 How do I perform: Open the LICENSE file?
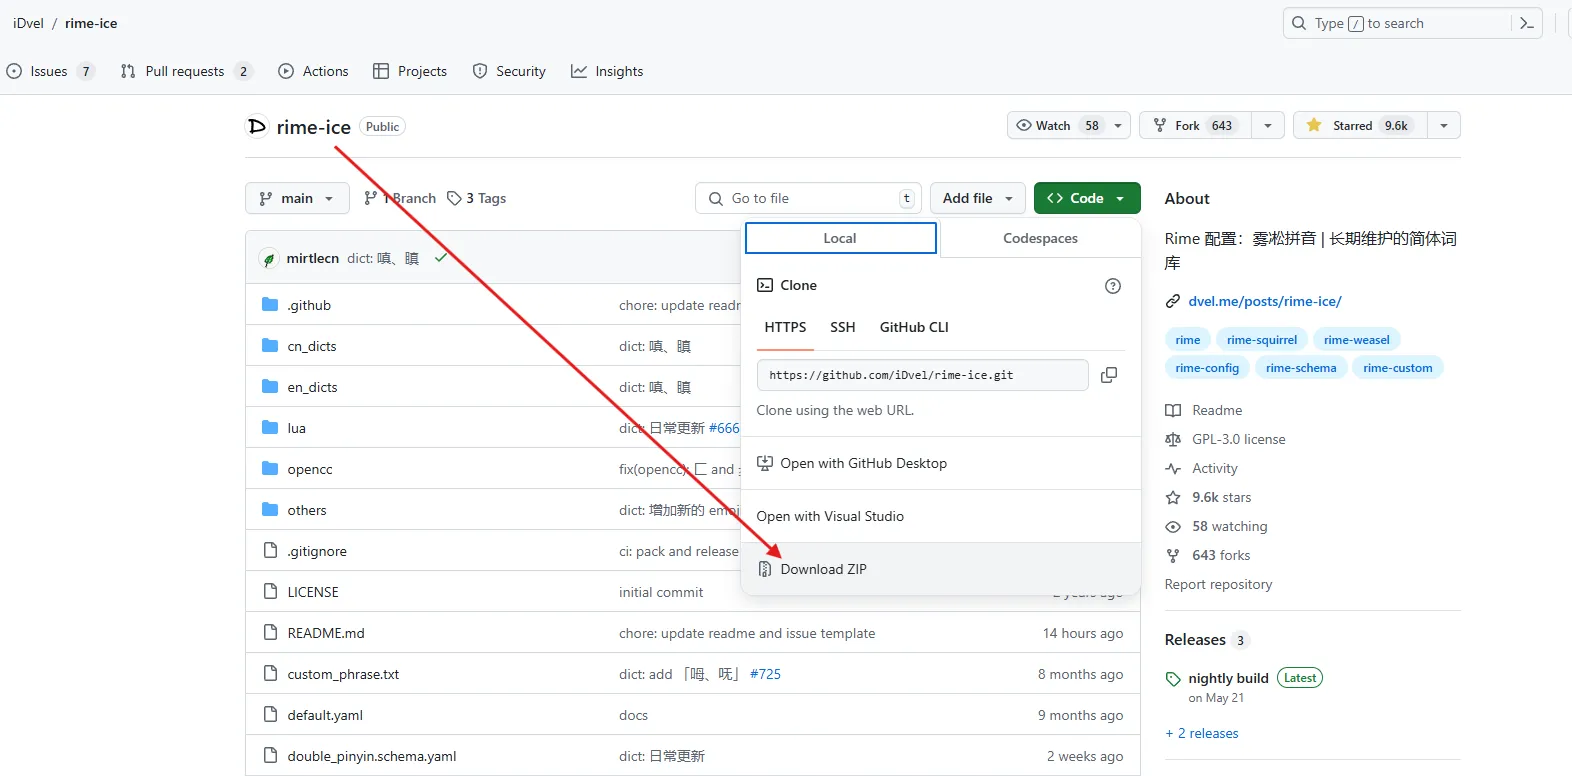coord(313,592)
